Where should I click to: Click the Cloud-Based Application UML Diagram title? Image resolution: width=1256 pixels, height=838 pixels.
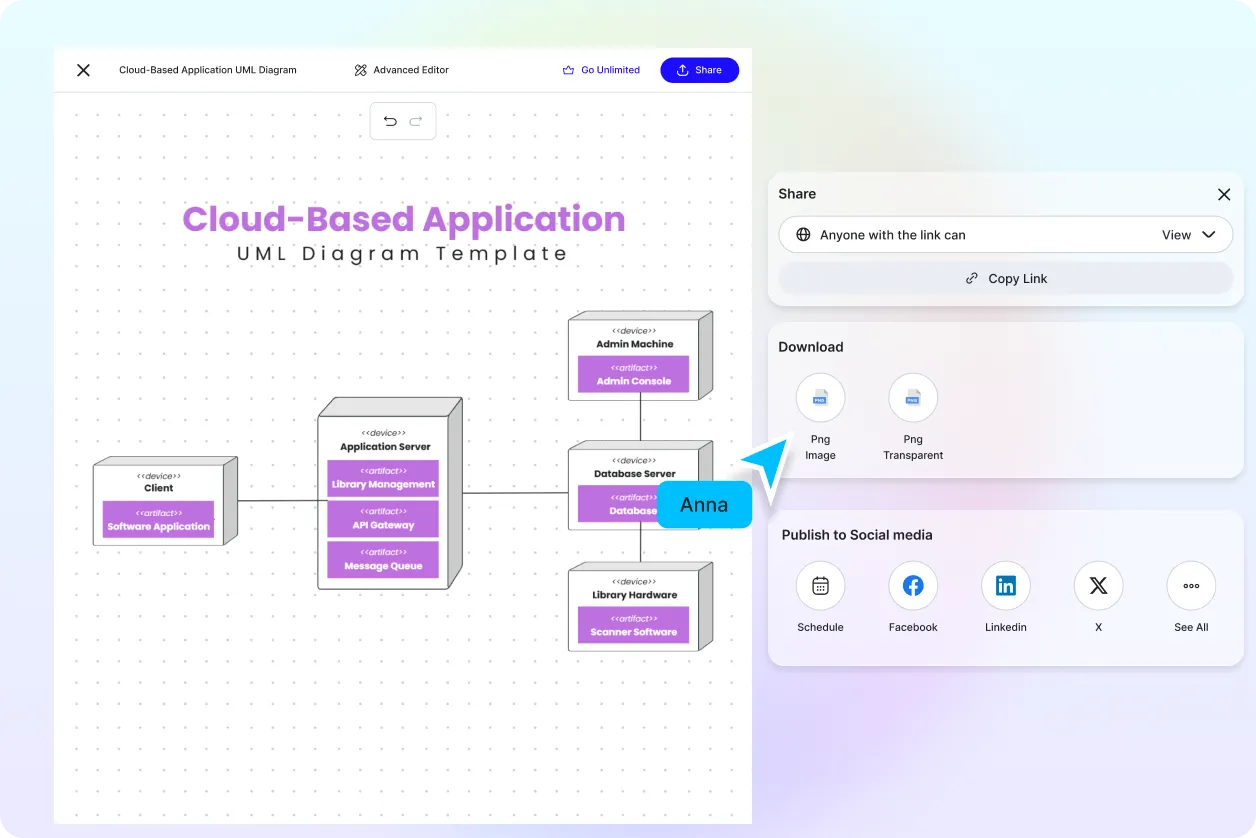click(x=208, y=70)
